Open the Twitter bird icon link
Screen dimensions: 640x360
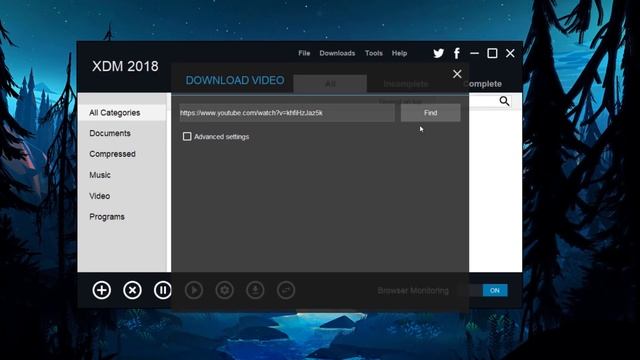click(439, 53)
